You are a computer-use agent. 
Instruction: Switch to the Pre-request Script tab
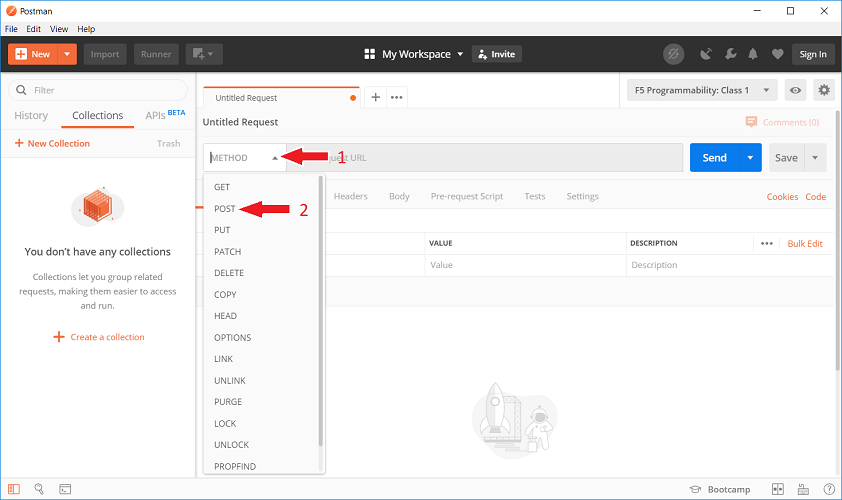(x=467, y=197)
